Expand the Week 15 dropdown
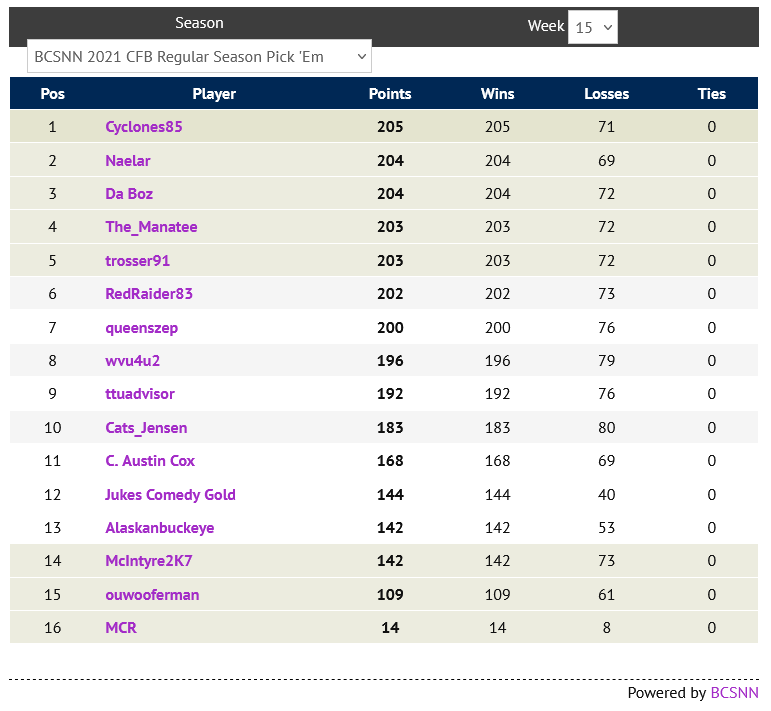771x711 pixels. tap(592, 27)
